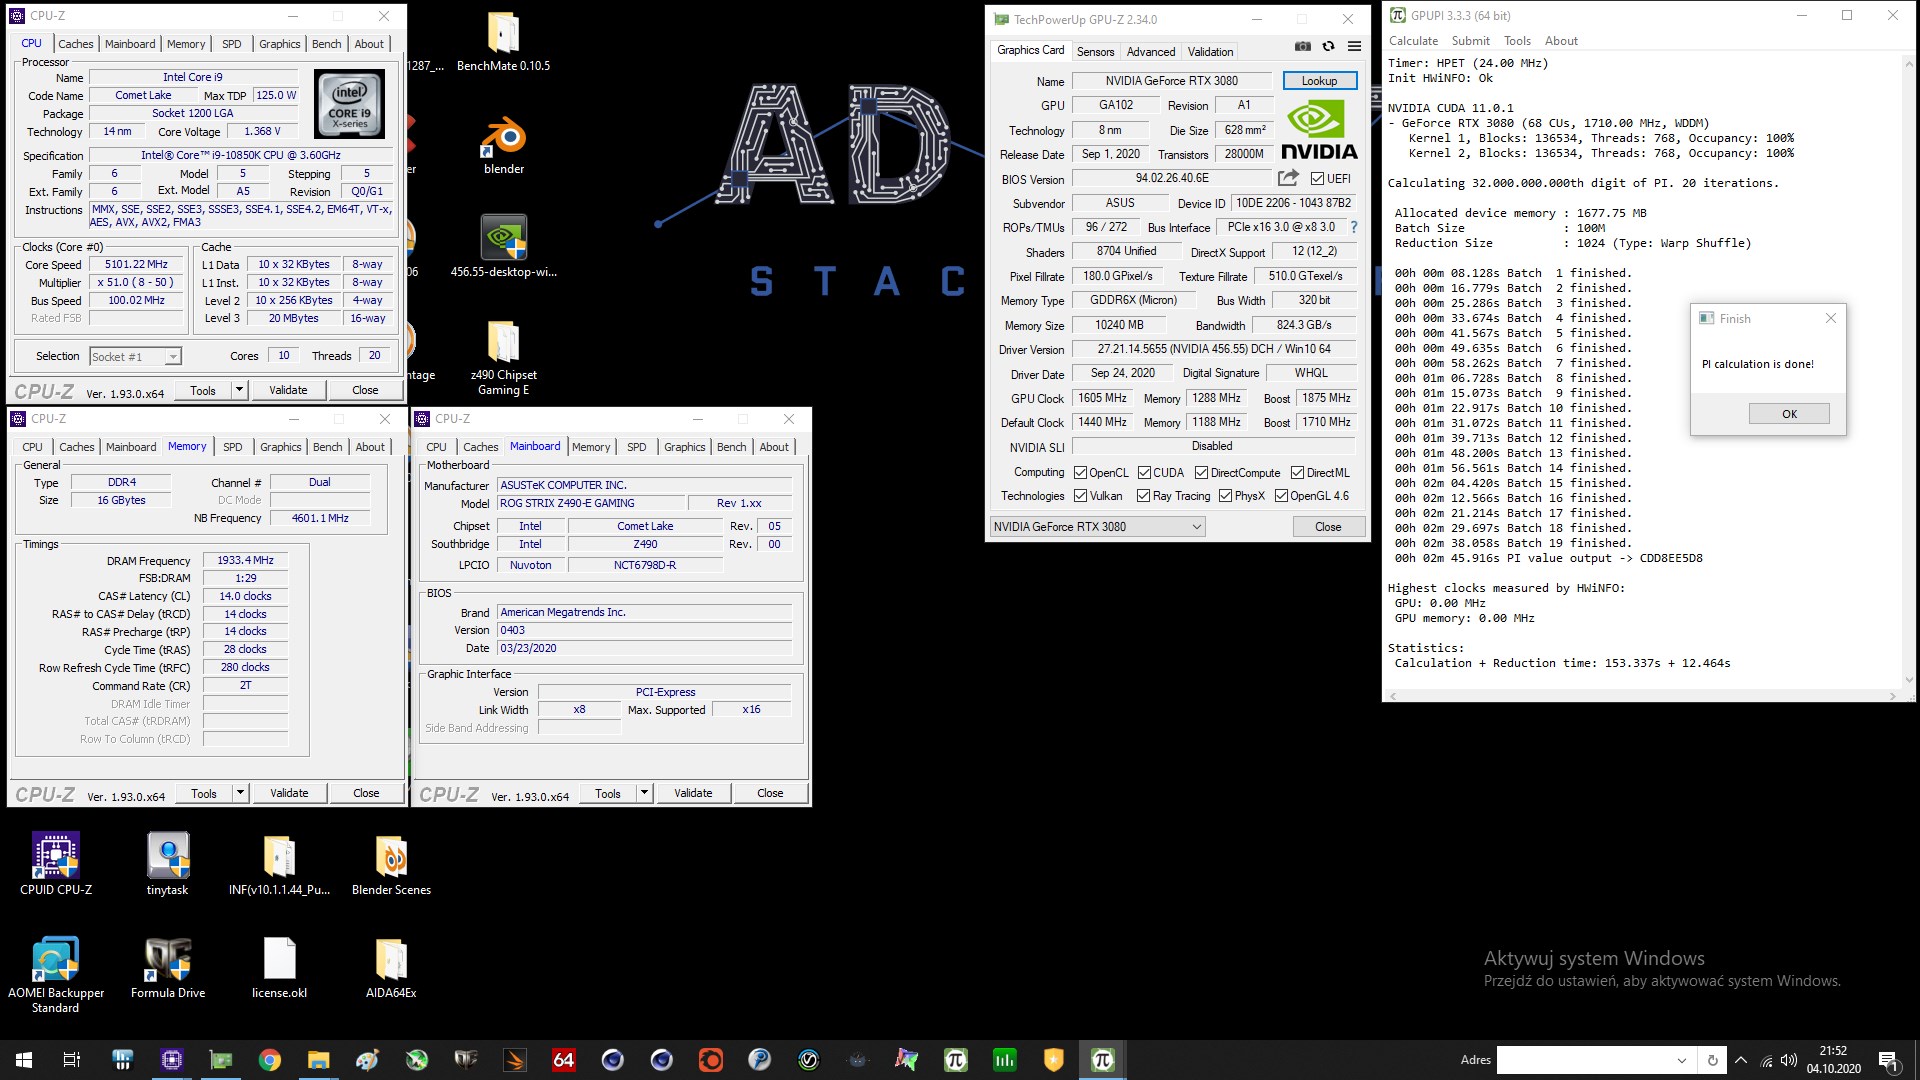Click the volume speaker tray icon
1920x1080 pixels.
click(1789, 1060)
